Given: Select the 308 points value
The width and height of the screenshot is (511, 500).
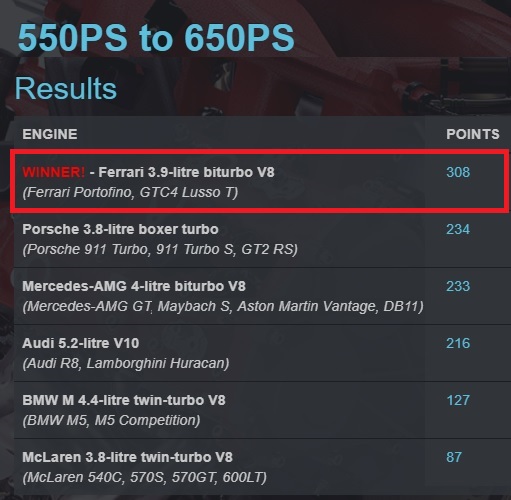Looking at the screenshot, I should [458, 172].
